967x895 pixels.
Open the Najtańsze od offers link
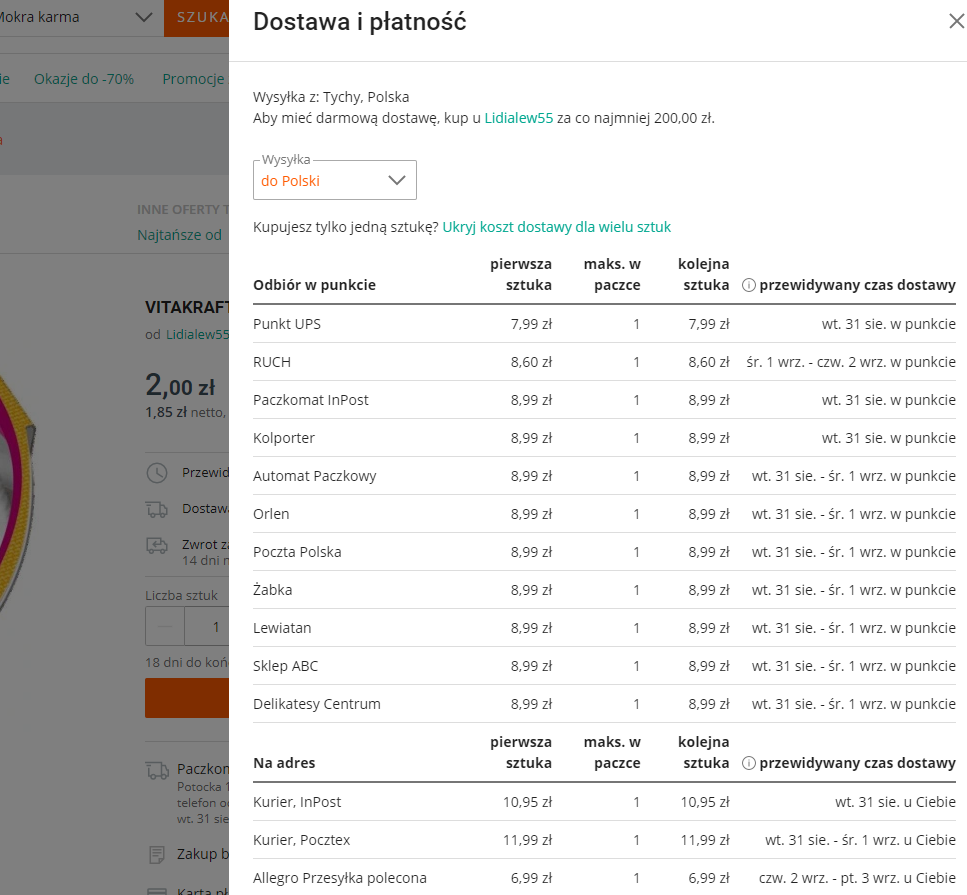point(180,235)
